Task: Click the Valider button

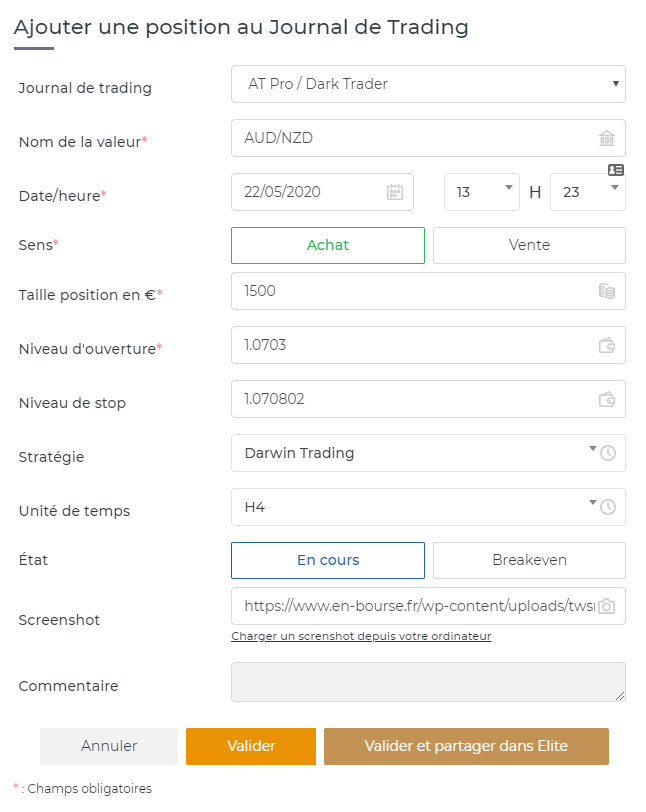Action: 249,746
